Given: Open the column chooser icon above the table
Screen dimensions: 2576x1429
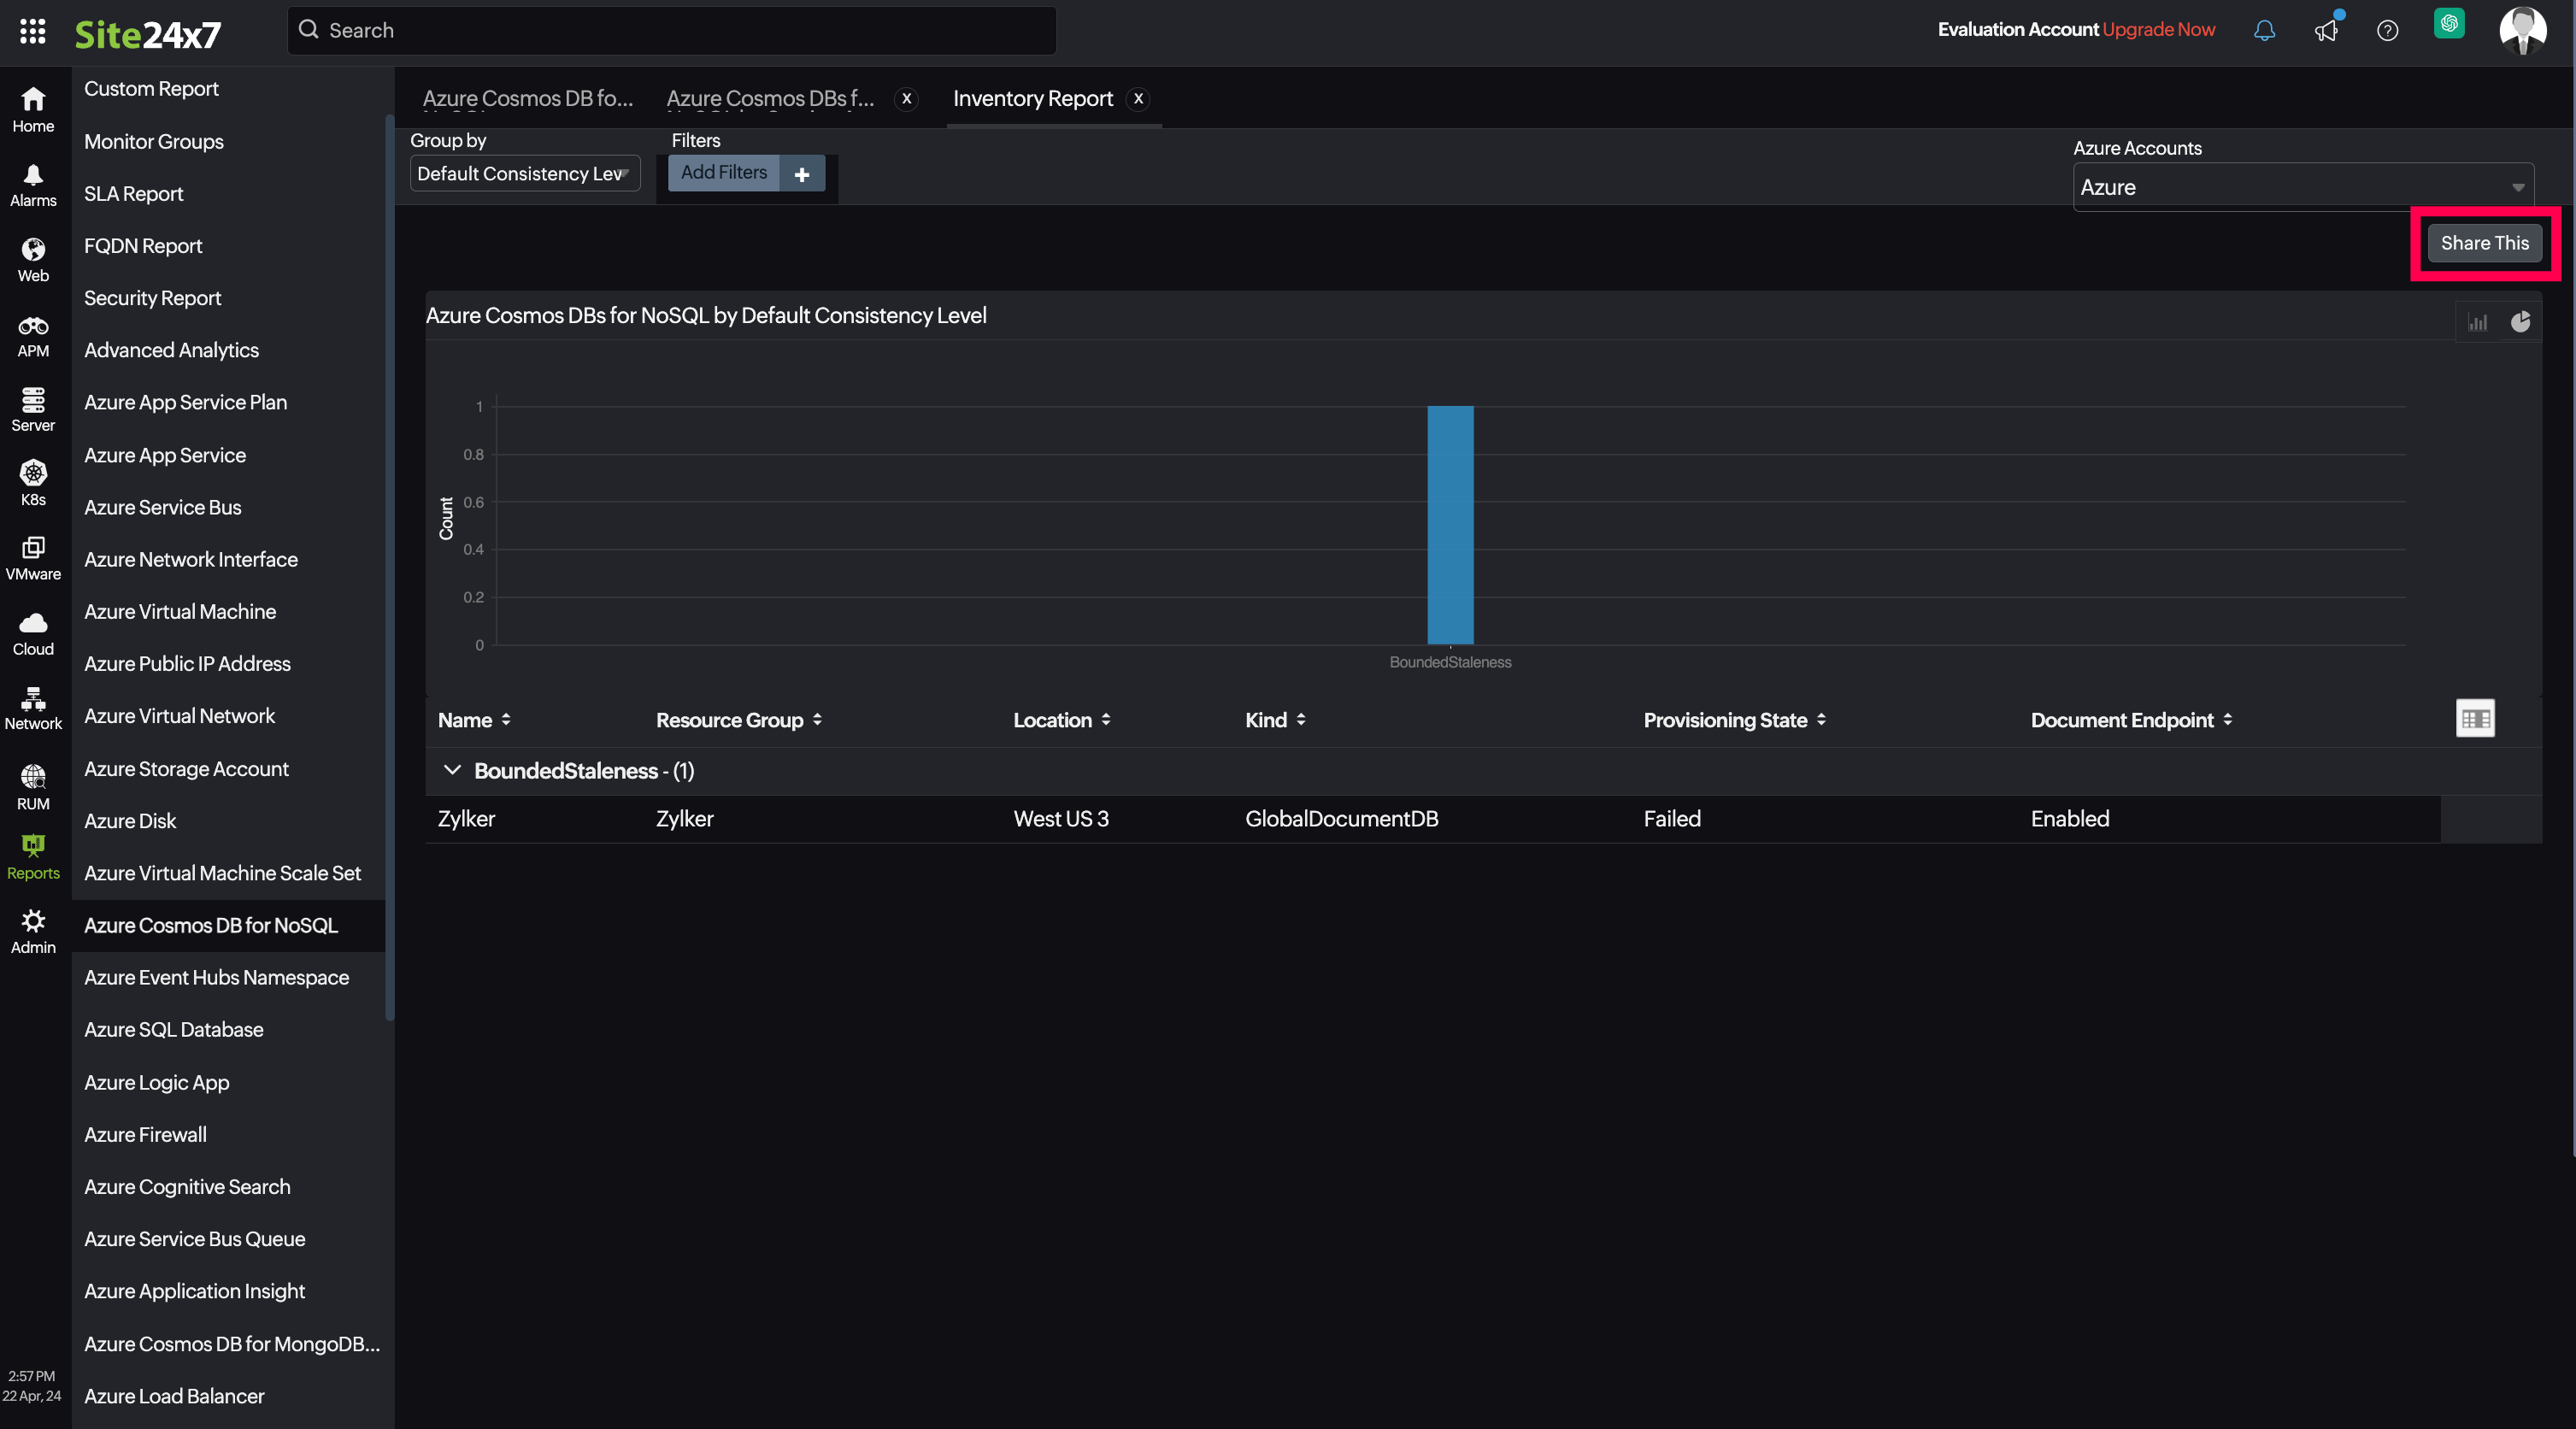Looking at the screenshot, I should point(2476,718).
